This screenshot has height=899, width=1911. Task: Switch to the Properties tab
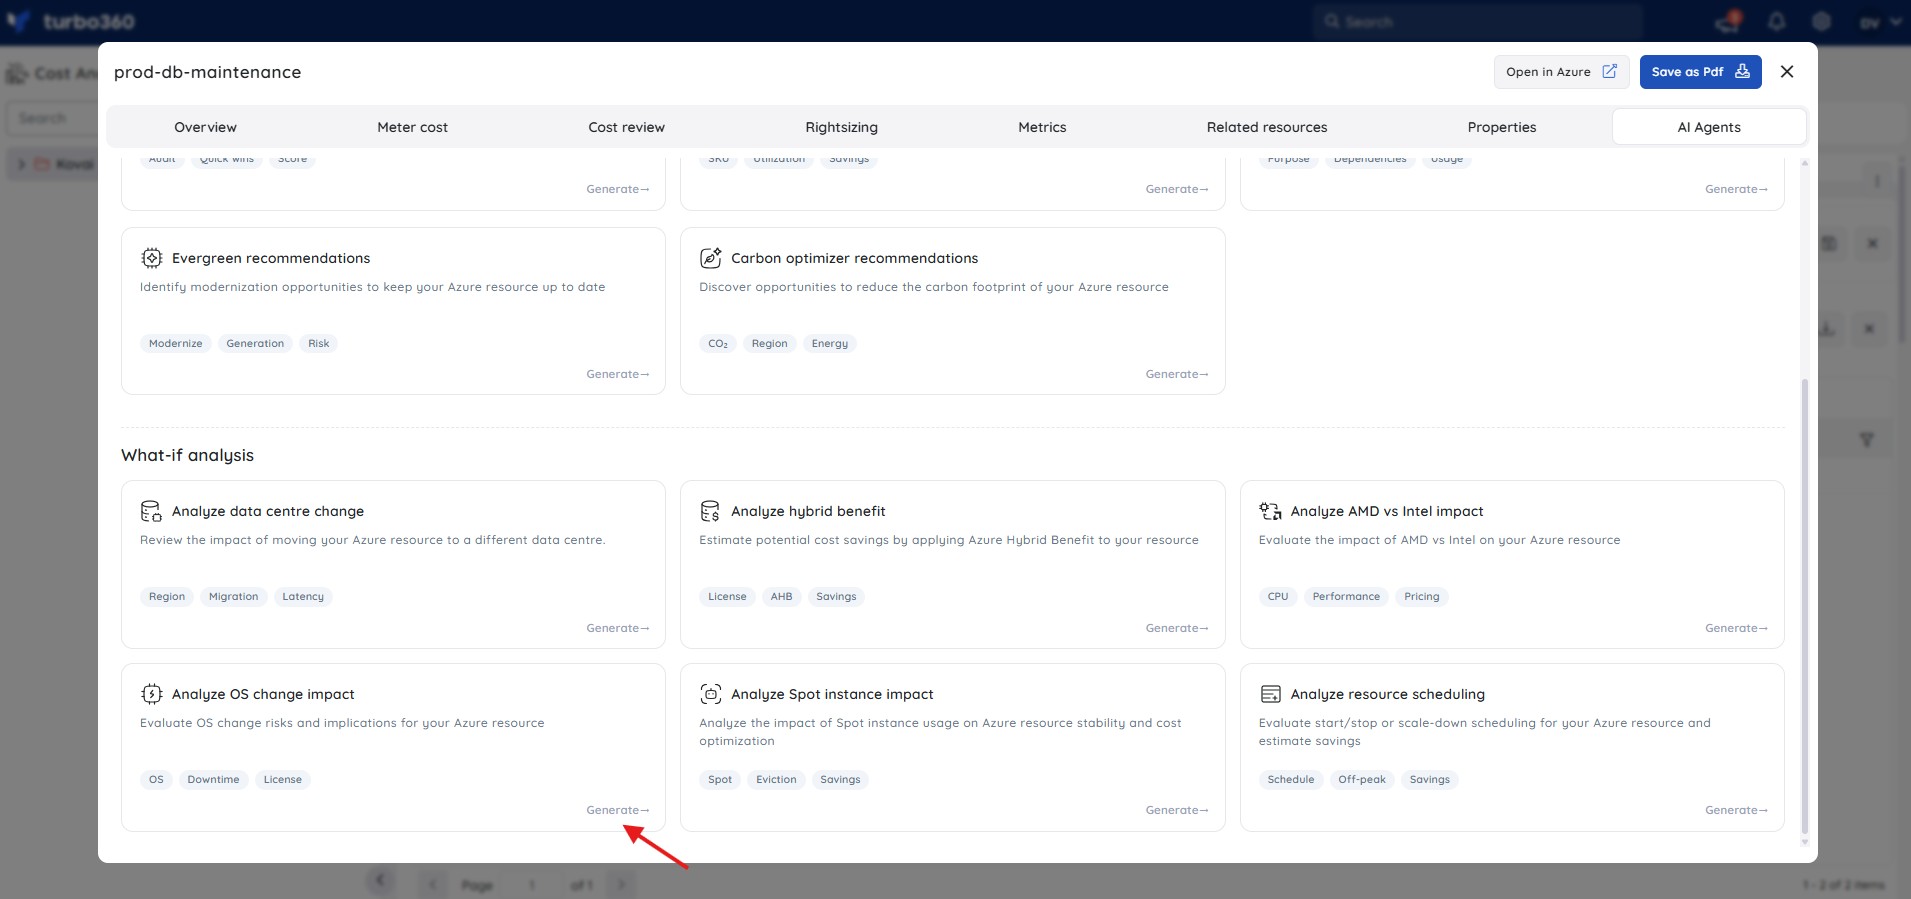[1502, 127]
